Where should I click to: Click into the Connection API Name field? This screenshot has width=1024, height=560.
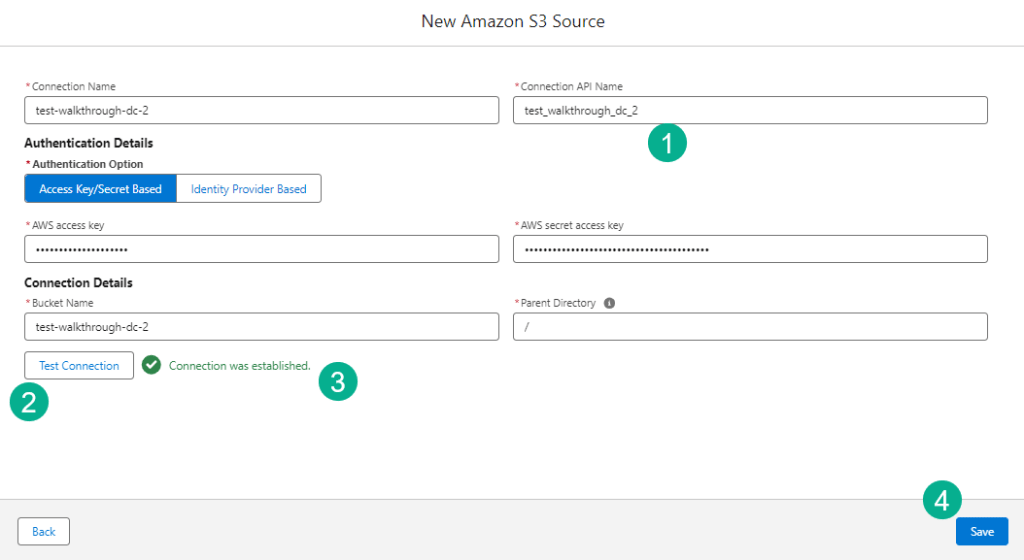pyautogui.click(x=750, y=110)
